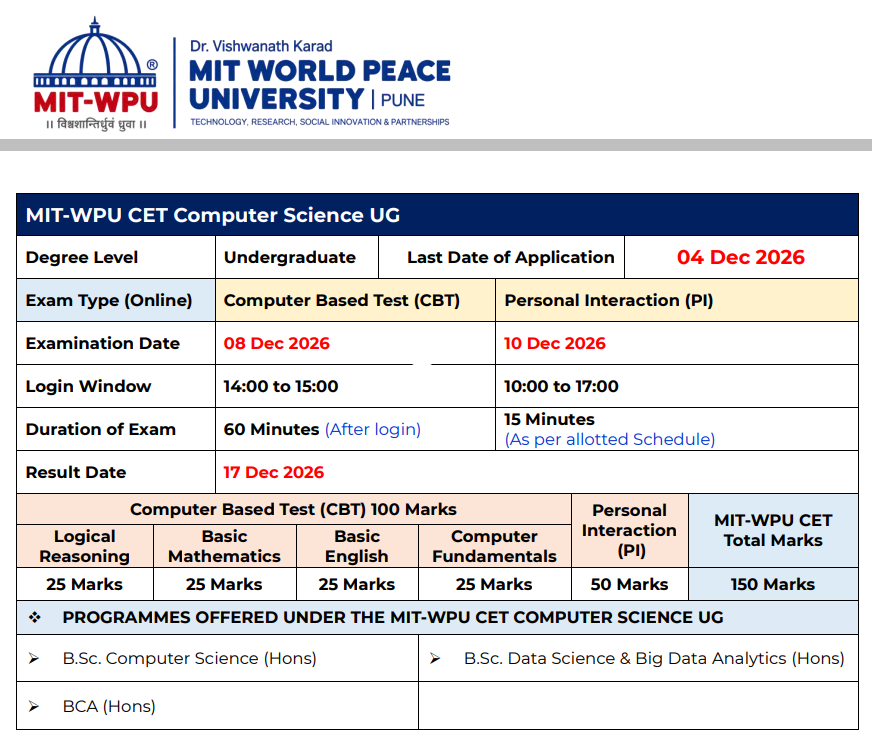Click 25 Marks under Basic English
Screen dimensions: 872x740
tap(357, 584)
